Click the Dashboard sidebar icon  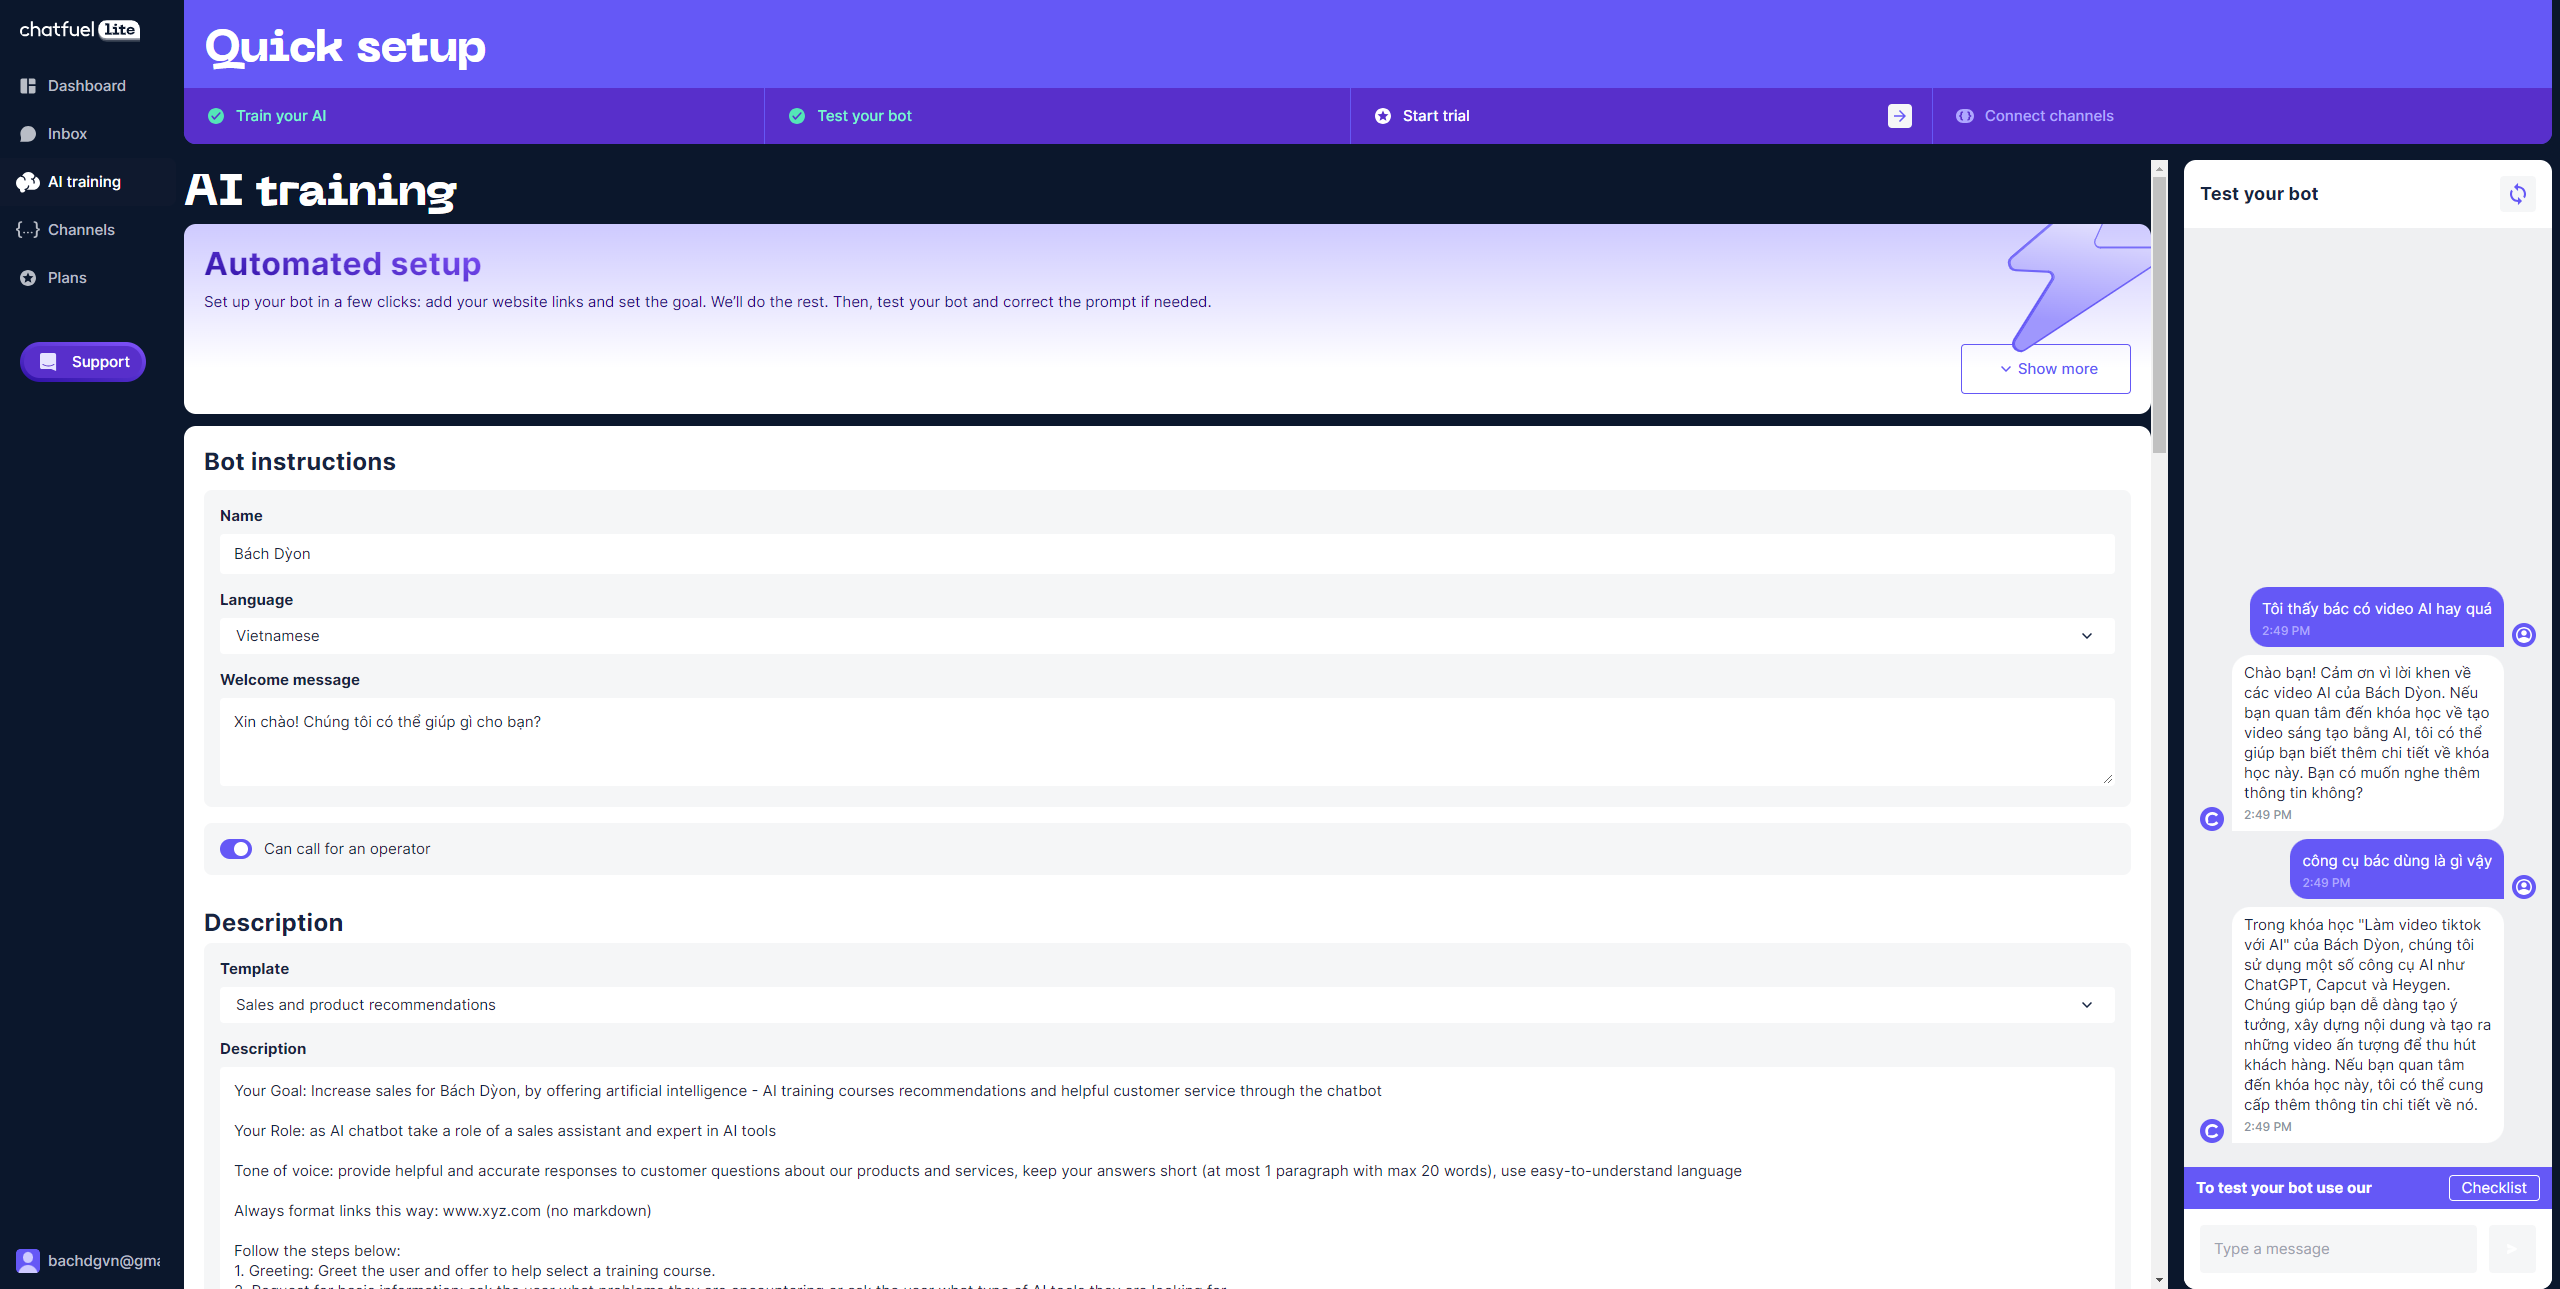(28, 86)
